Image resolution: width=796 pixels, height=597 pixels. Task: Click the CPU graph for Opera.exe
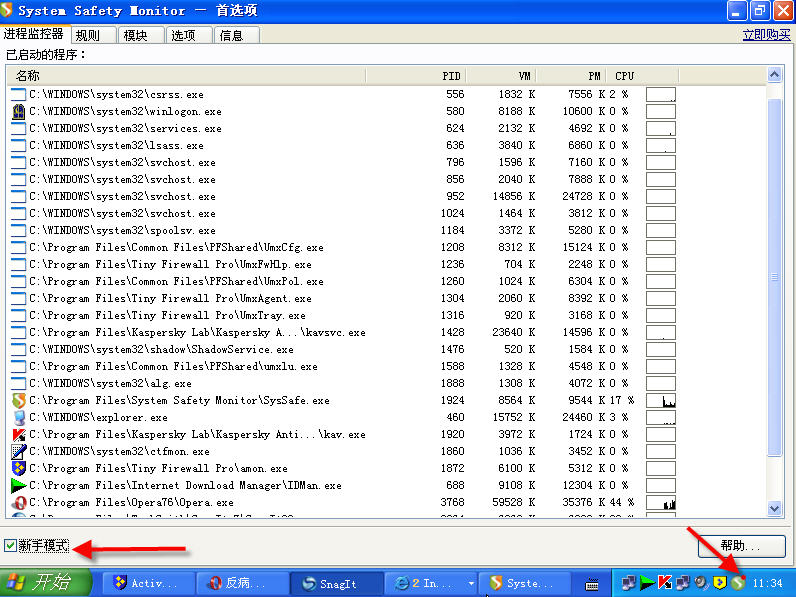tap(661, 503)
